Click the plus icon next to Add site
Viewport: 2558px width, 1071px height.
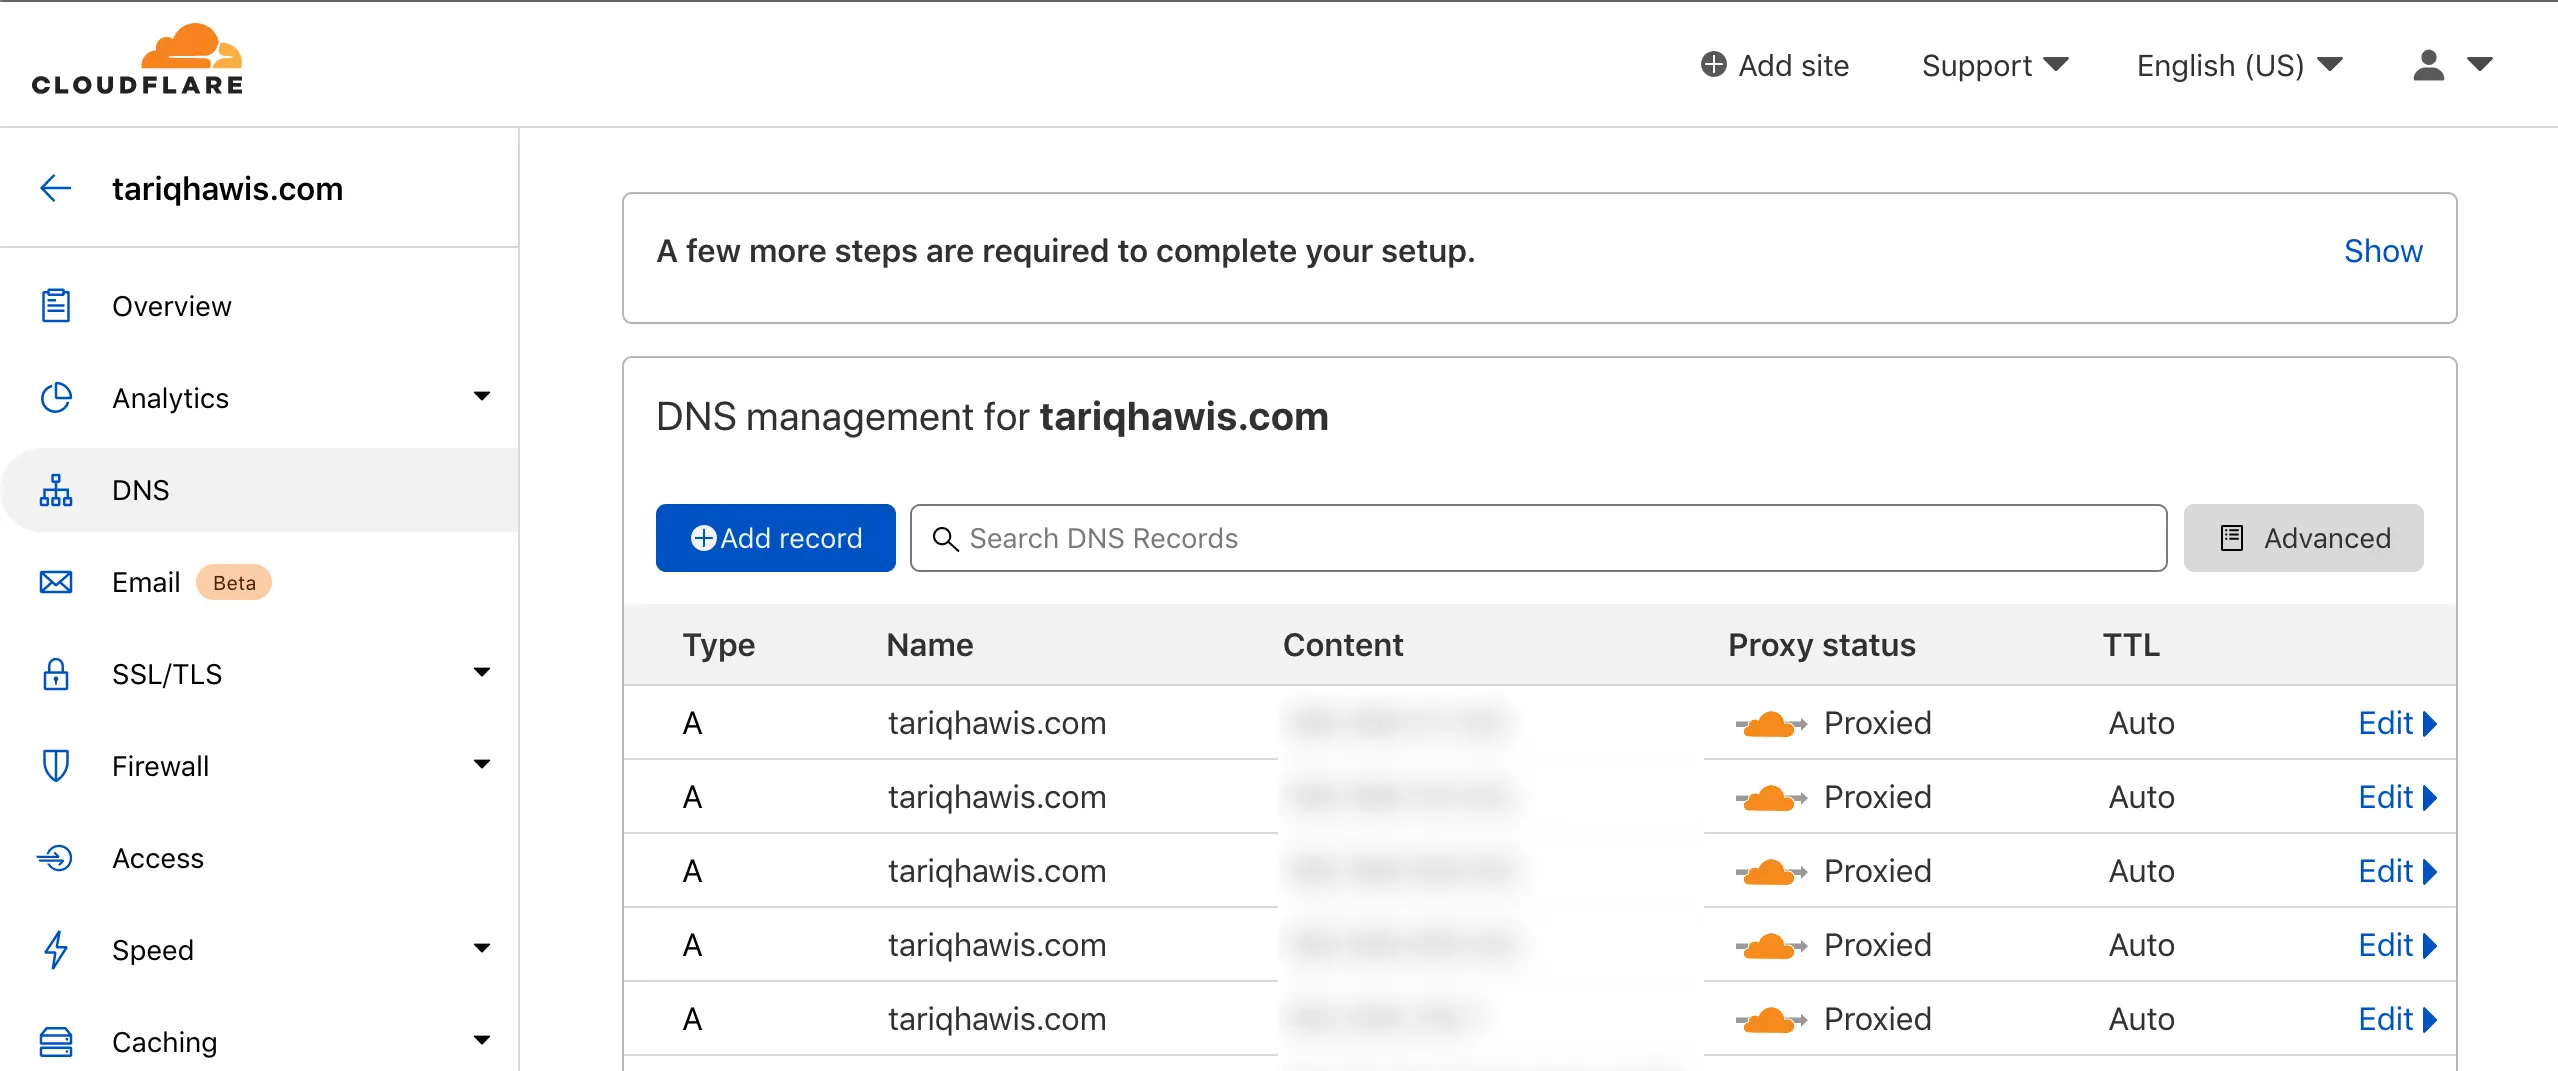click(x=1714, y=65)
